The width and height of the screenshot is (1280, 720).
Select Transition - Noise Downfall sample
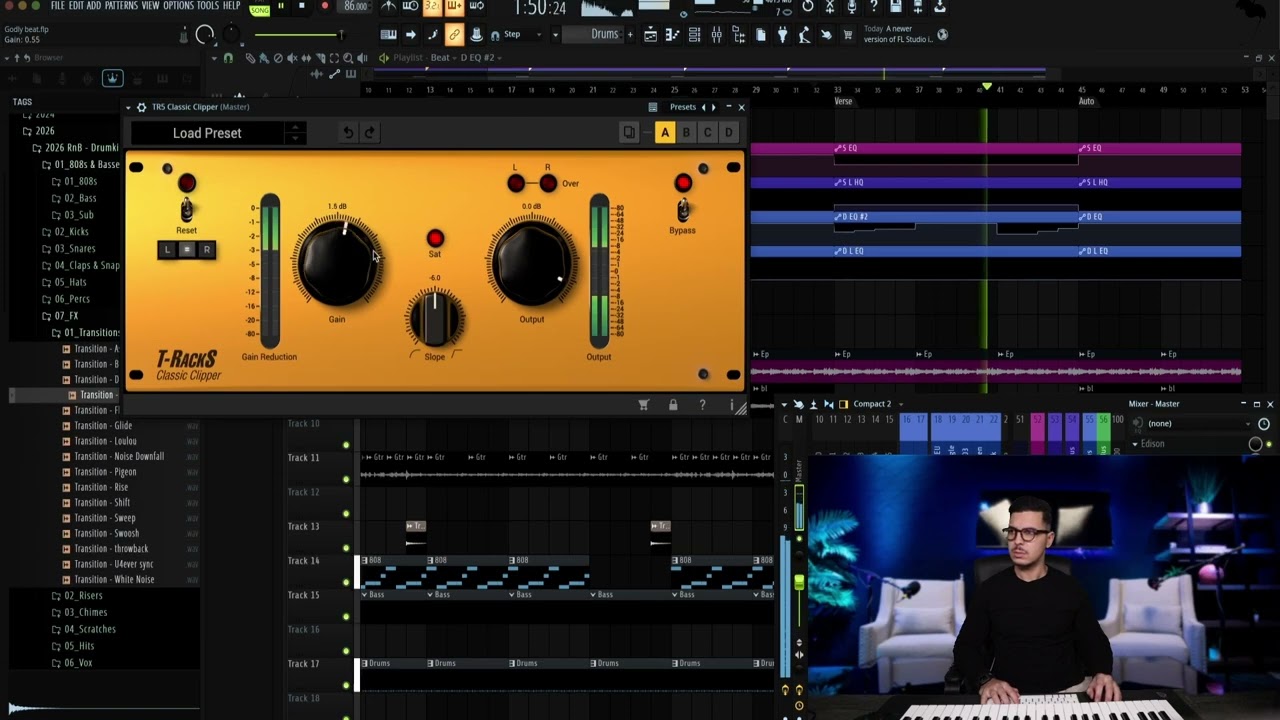point(119,457)
